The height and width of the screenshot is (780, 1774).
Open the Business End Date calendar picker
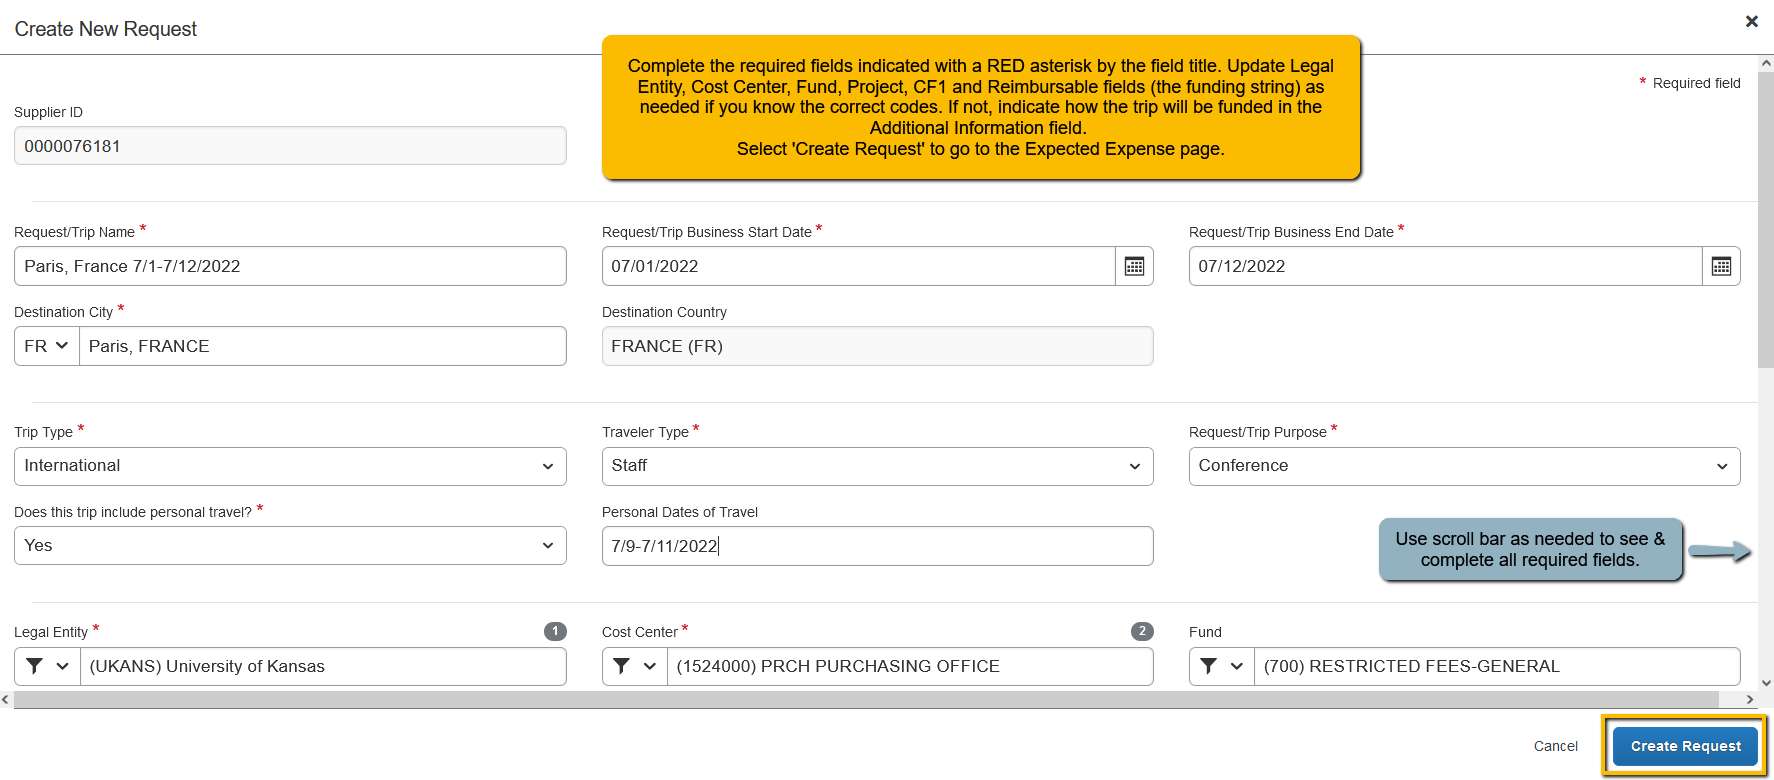click(1721, 266)
